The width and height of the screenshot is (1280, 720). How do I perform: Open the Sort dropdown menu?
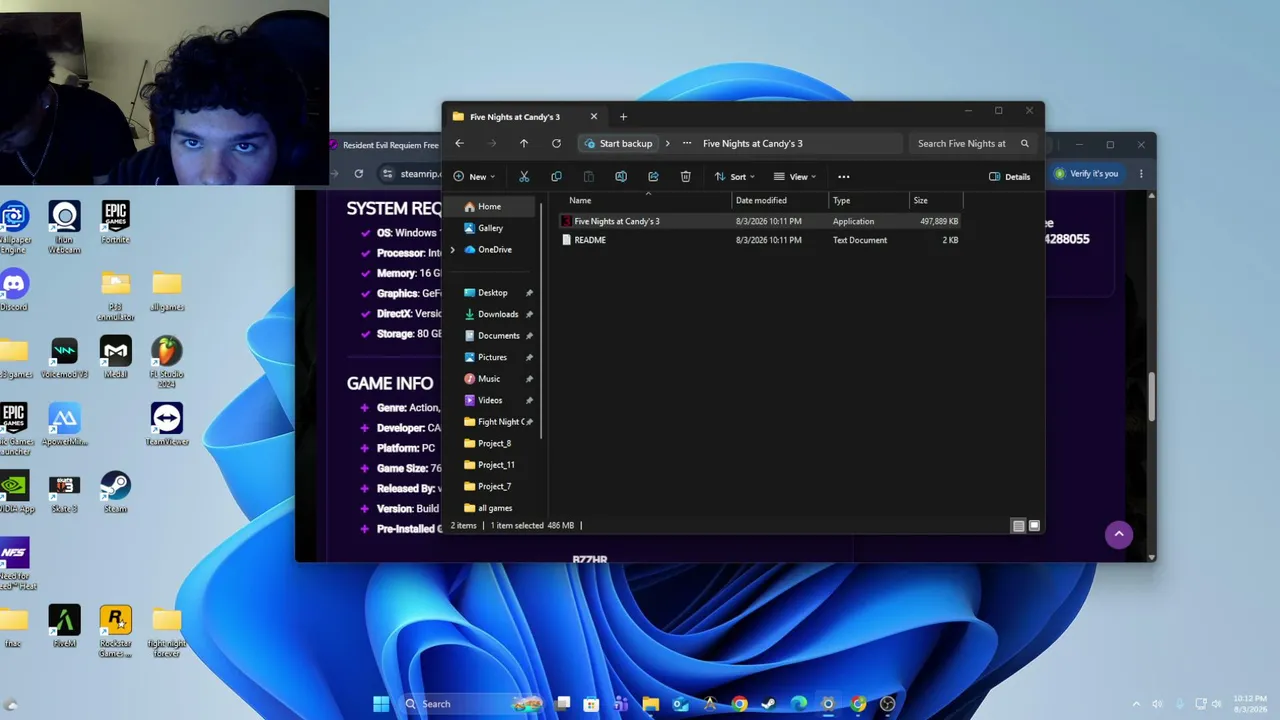click(x=735, y=177)
